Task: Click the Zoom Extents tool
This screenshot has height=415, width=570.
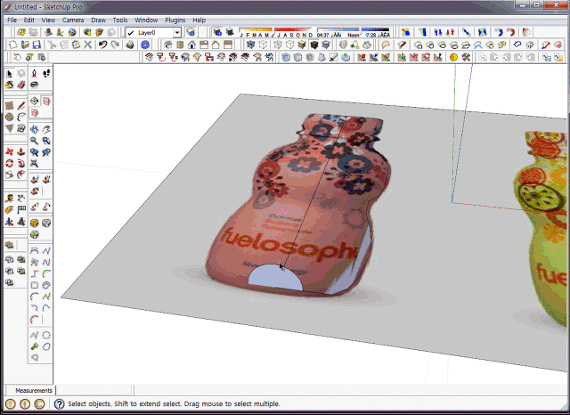Action: (x=34, y=163)
